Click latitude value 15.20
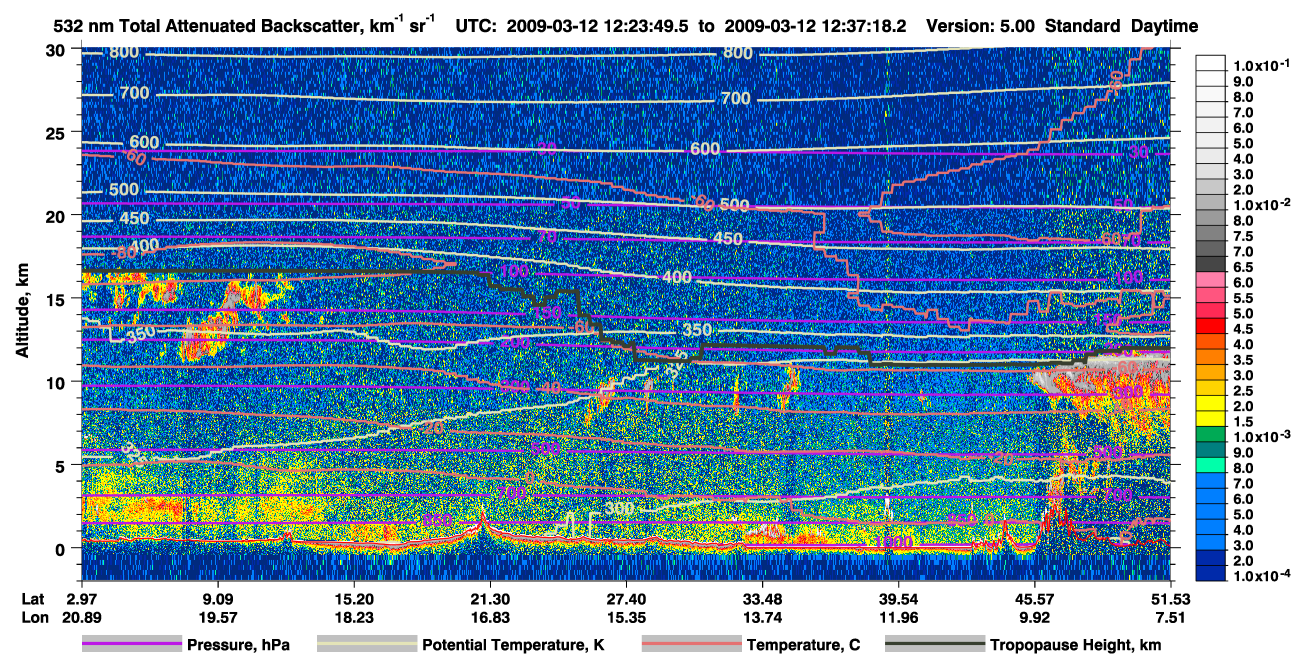Viewport: 1300px width, 667px height. click(x=353, y=597)
